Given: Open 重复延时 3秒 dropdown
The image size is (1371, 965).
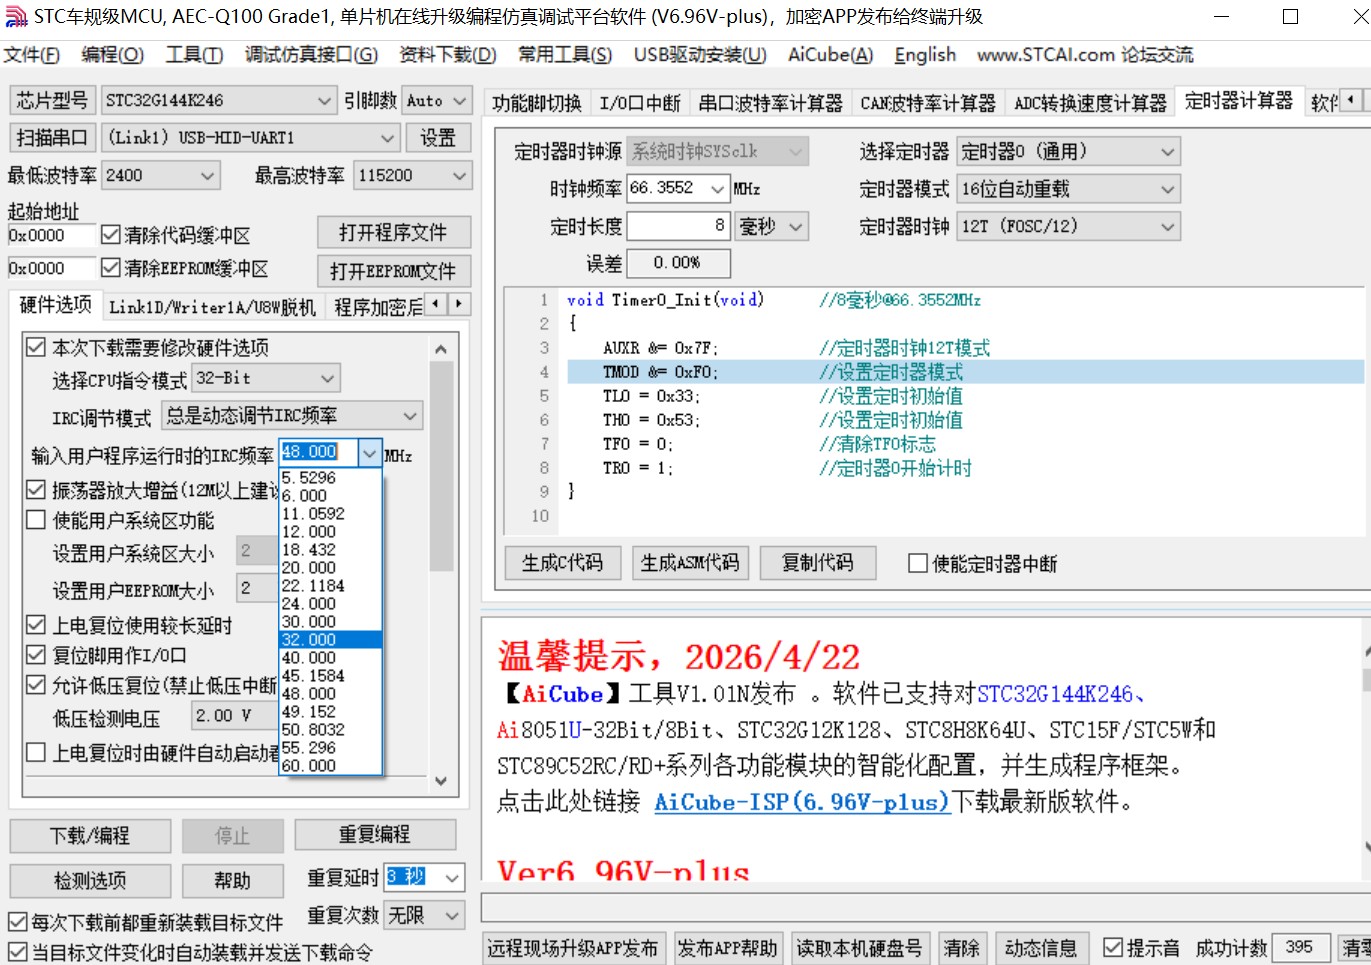Looking at the screenshot, I should click(452, 877).
